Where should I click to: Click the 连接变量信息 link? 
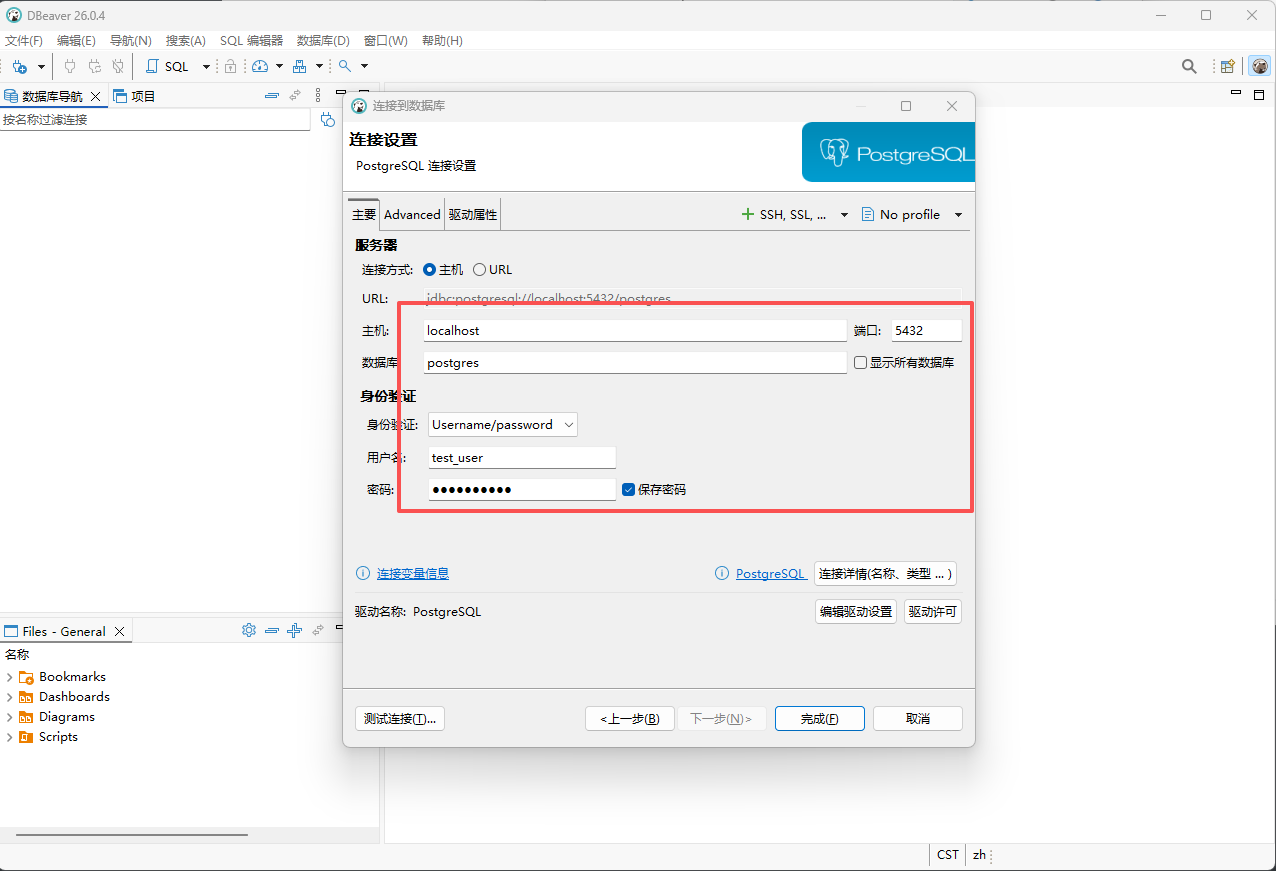pos(413,573)
